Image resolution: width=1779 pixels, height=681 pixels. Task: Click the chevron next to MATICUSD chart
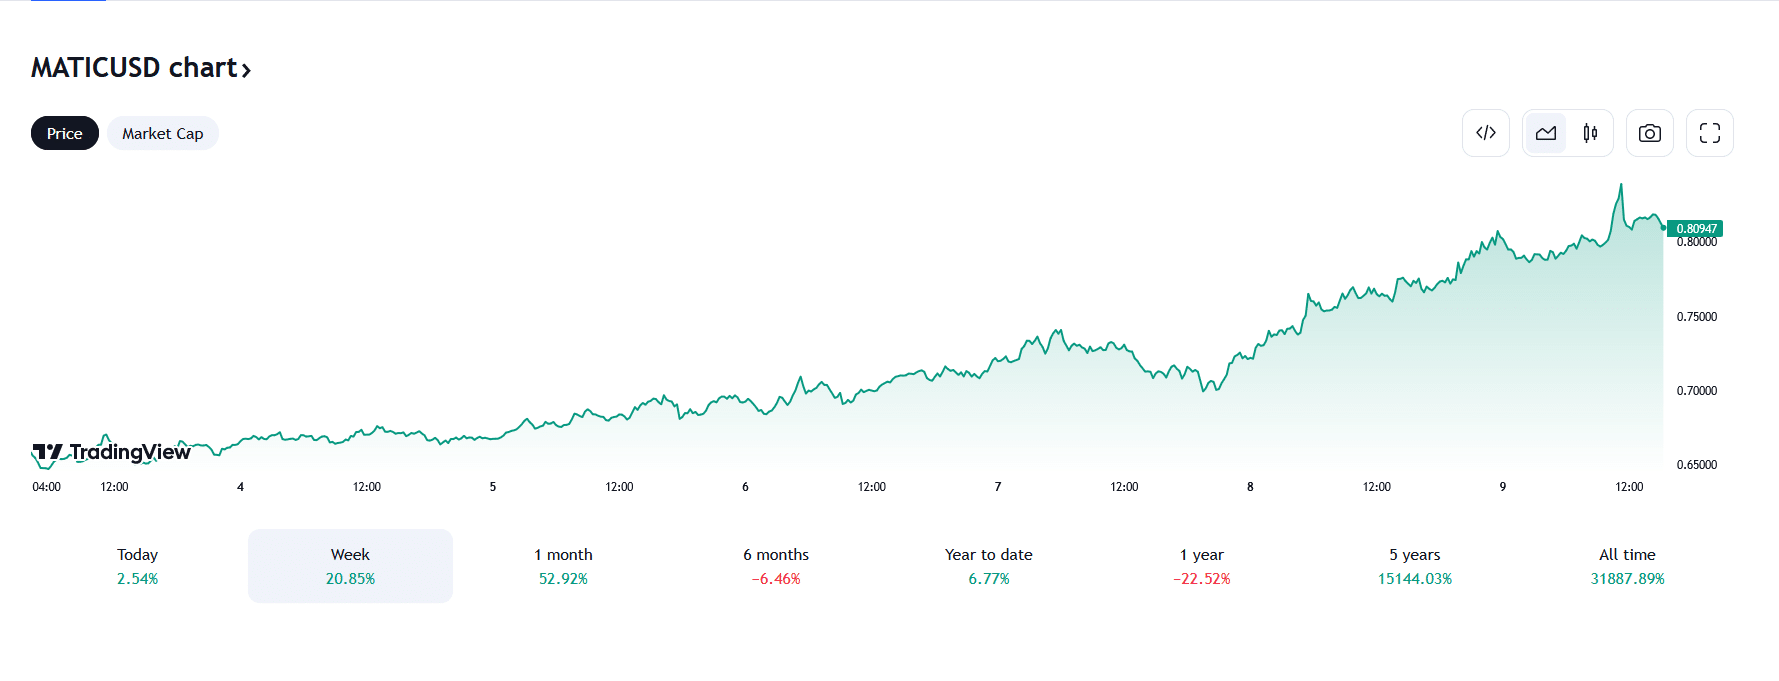click(246, 70)
